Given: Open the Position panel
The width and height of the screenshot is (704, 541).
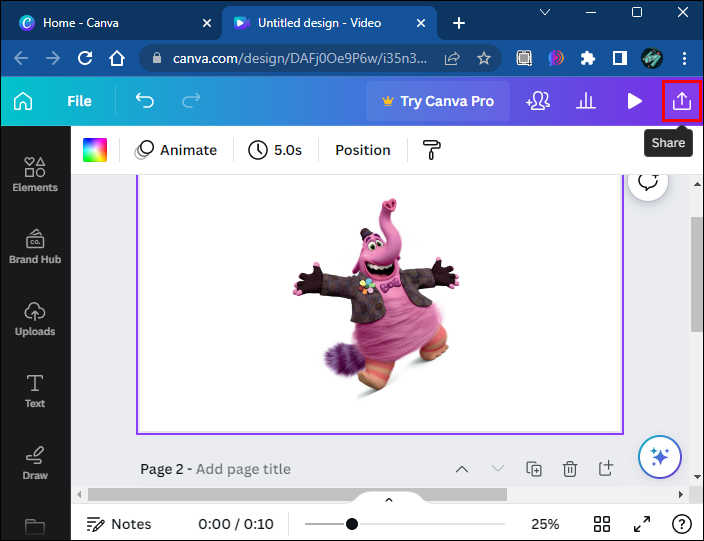Looking at the screenshot, I should pyautogui.click(x=363, y=150).
